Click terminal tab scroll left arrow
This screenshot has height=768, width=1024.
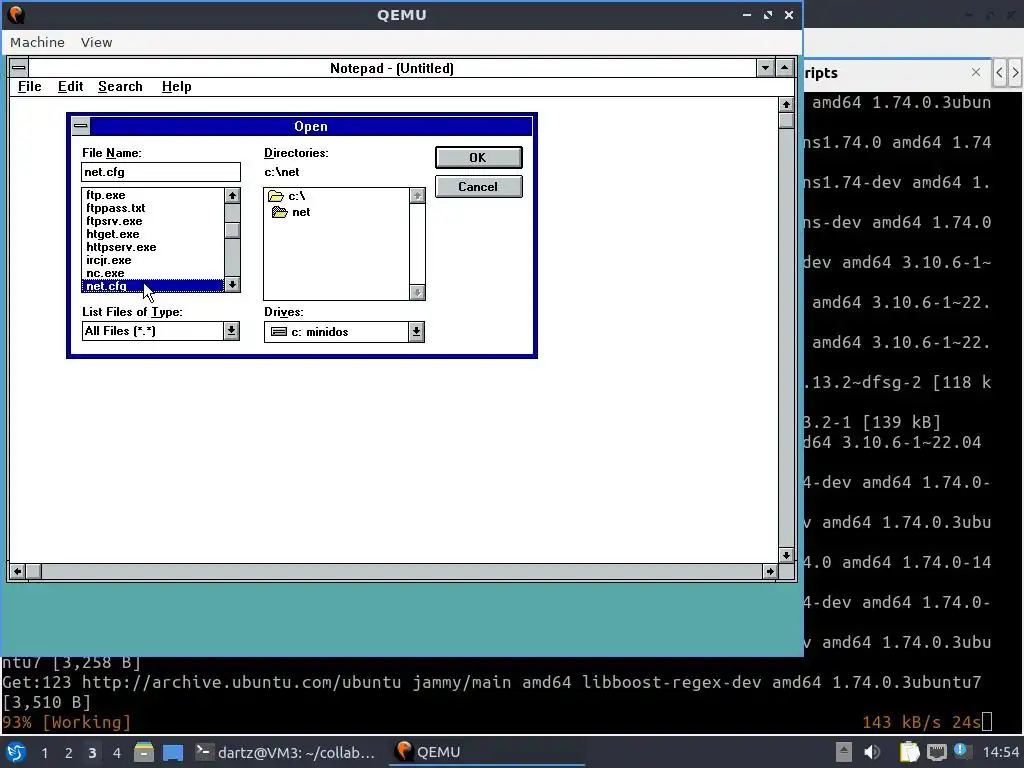click(x=999, y=72)
